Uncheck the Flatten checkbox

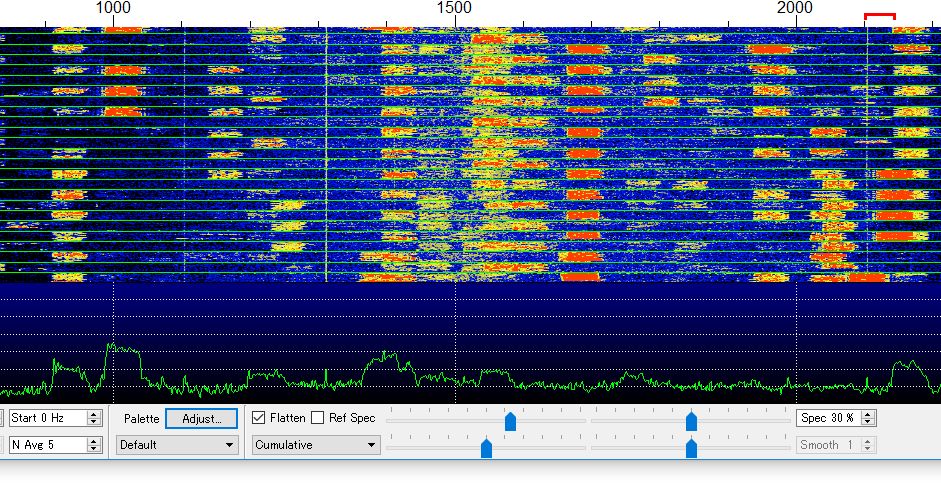(x=259, y=418)
